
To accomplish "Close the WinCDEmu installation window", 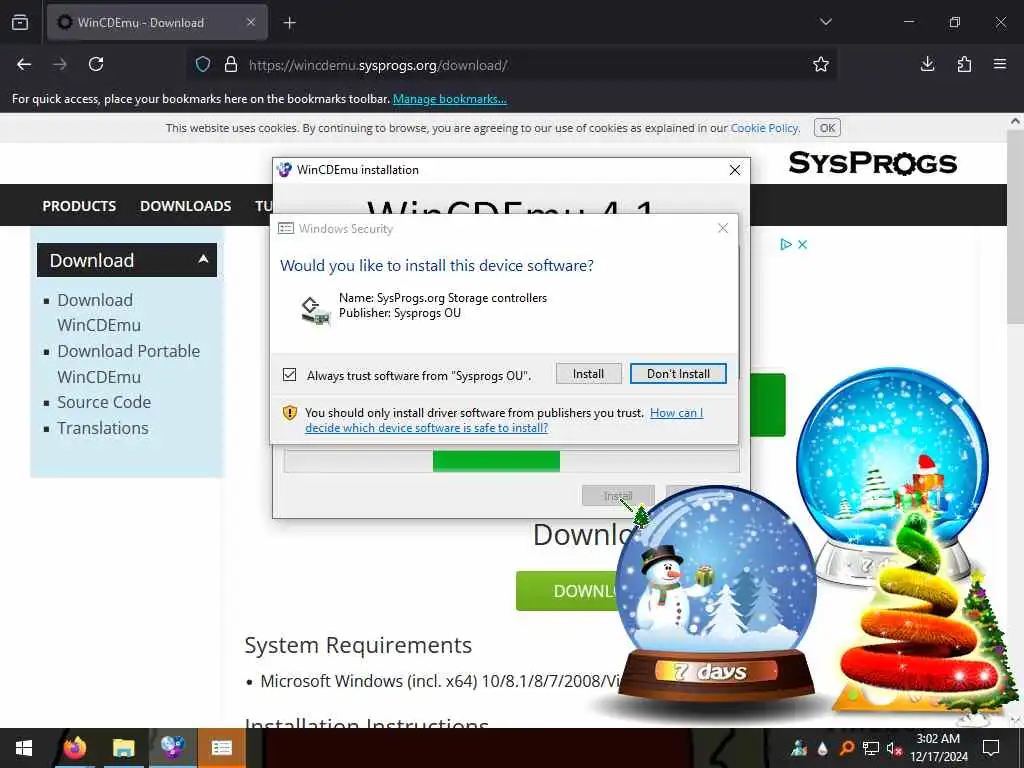I will point(735,170).
